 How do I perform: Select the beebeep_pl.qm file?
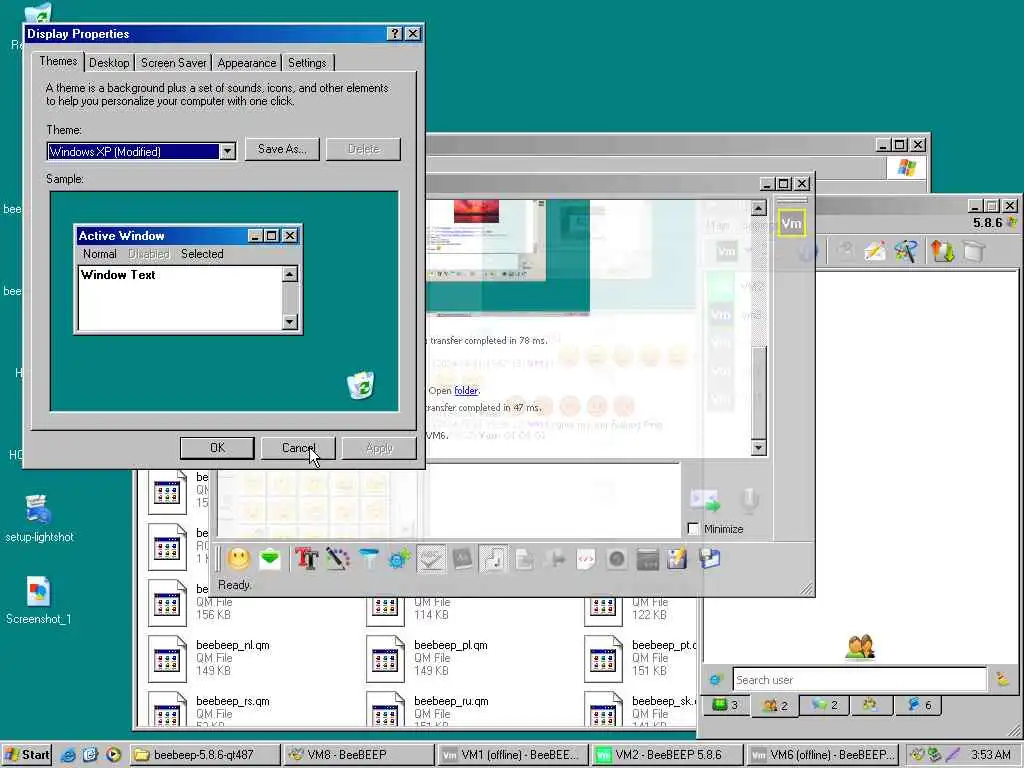[x=426, y=658]
